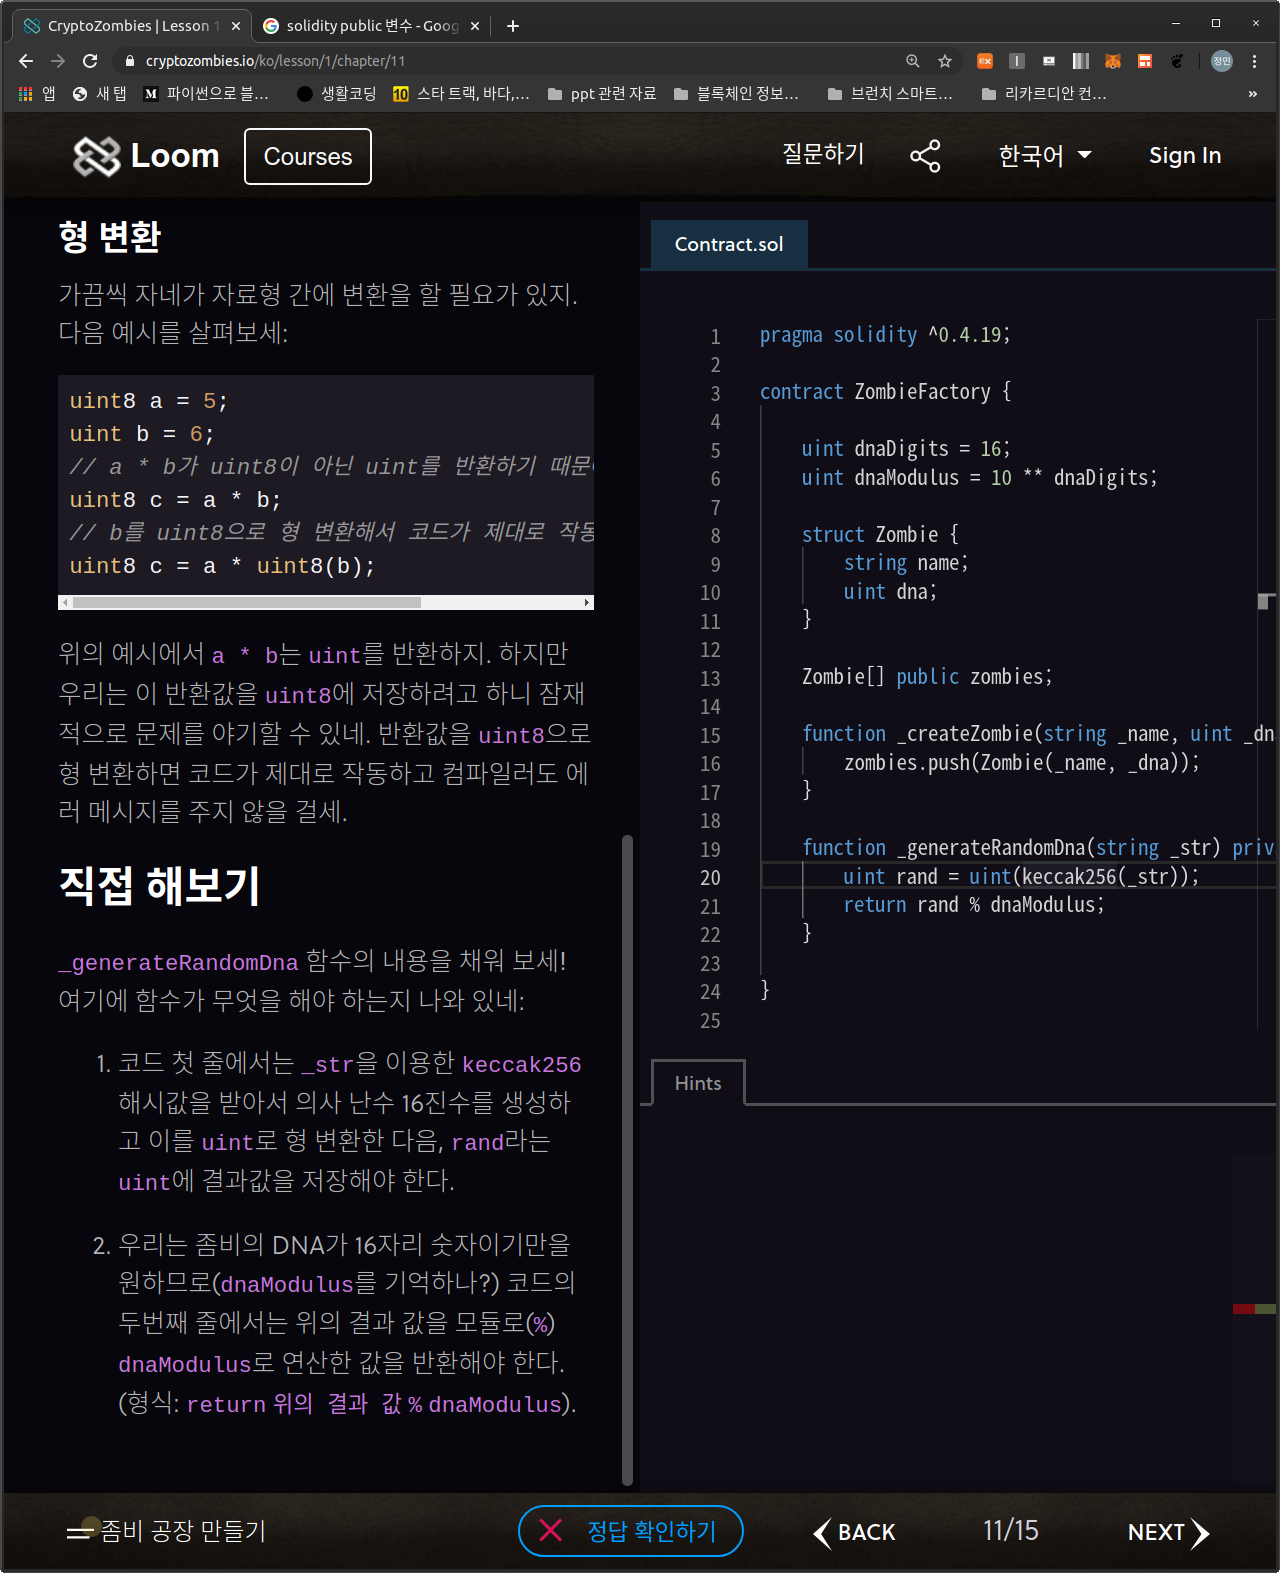Click the 'return rand % dnaModulus;' code line
1280x1573 pixels.
pos(974,905)
